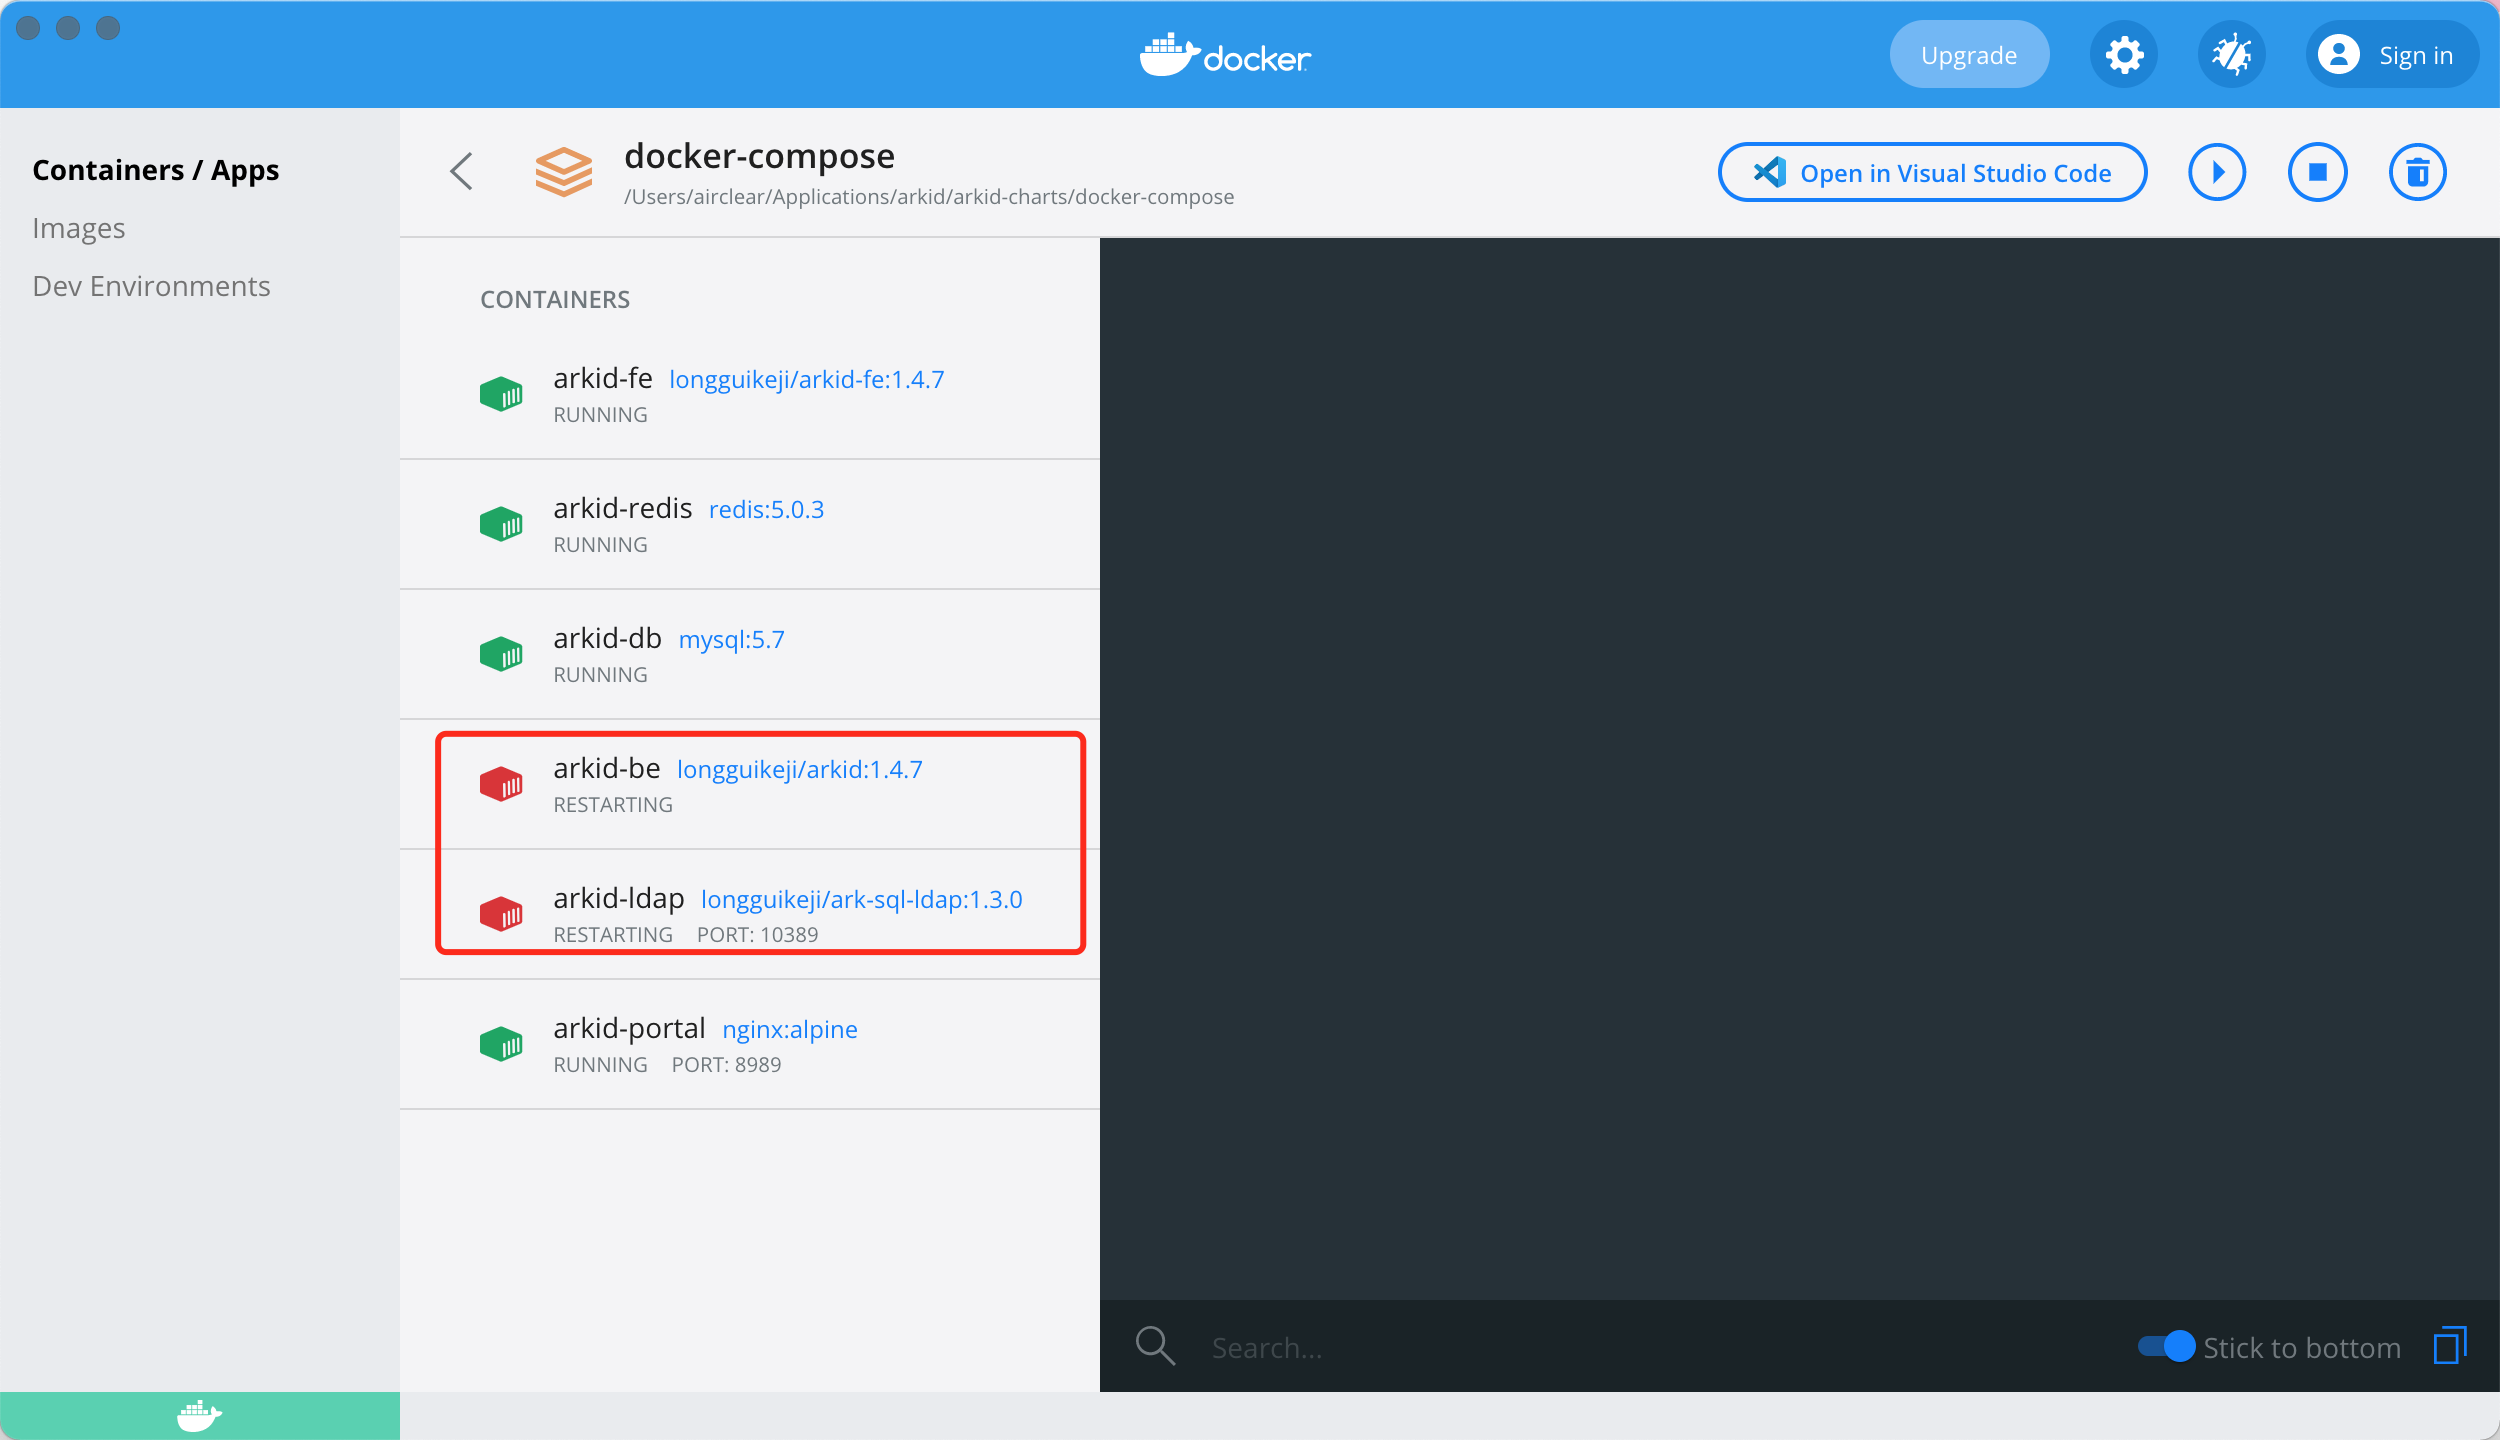The height and width of the screenshot is (1440, 2500).
Task: Click the Settings gear icon
Action: (2124, 54)
